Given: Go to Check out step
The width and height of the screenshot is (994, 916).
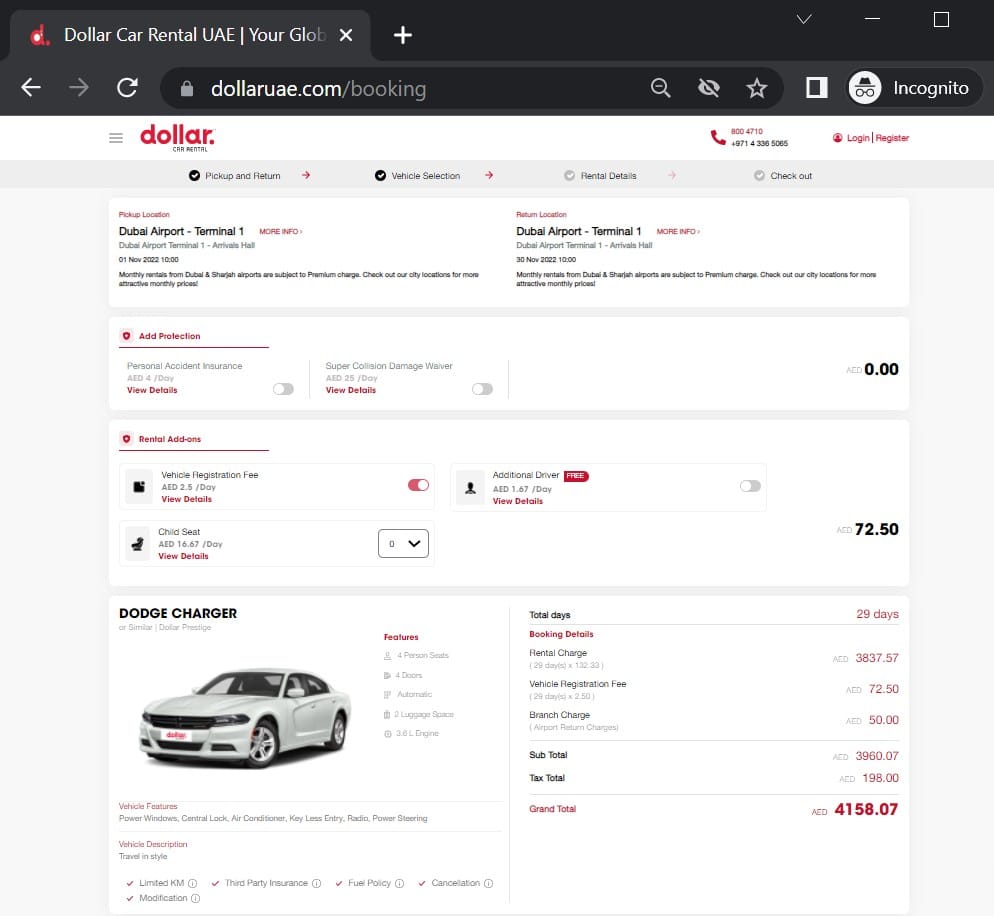Looking at the screenshot, I should [783, 176].
